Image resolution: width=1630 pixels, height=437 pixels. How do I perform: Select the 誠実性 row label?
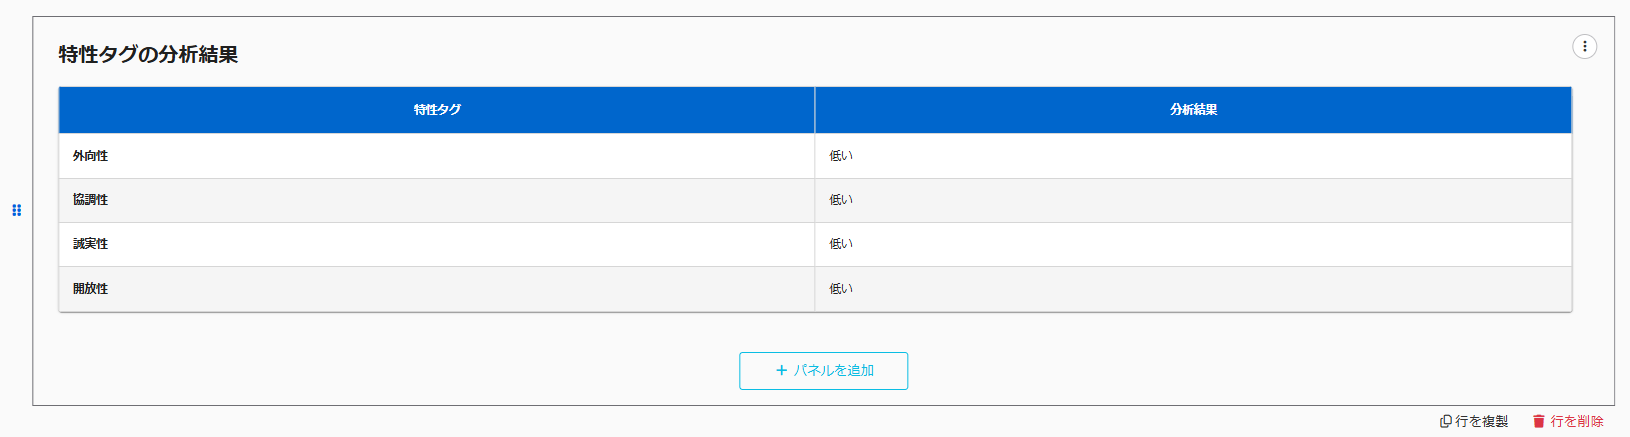[x=90, y=244]
